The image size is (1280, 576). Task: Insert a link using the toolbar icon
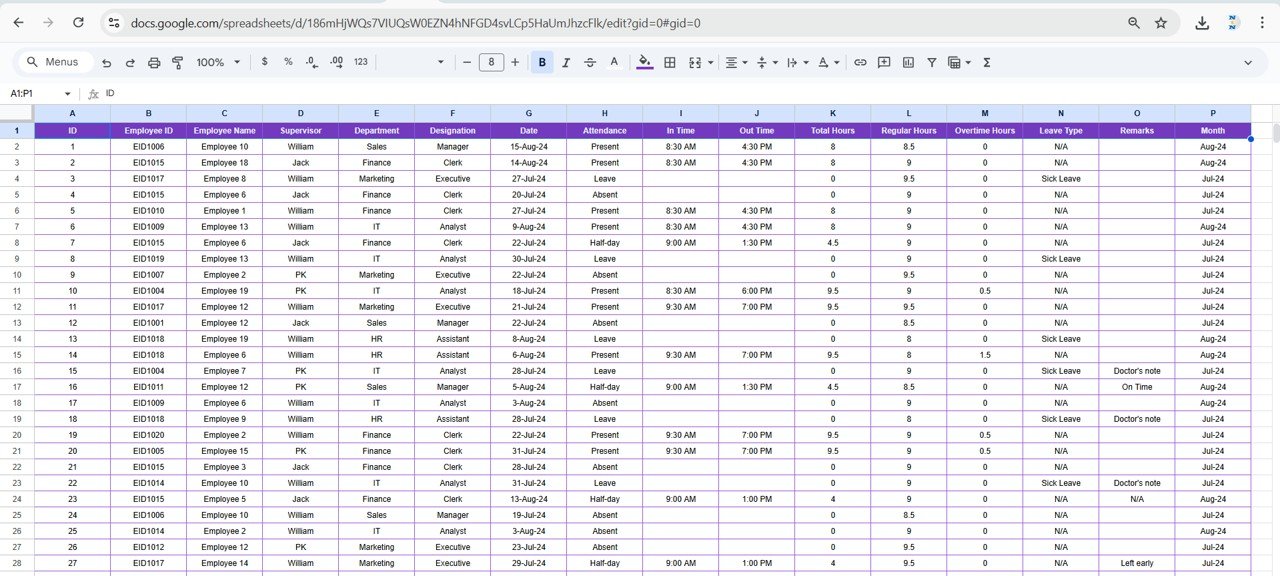[x=860, y=62]
